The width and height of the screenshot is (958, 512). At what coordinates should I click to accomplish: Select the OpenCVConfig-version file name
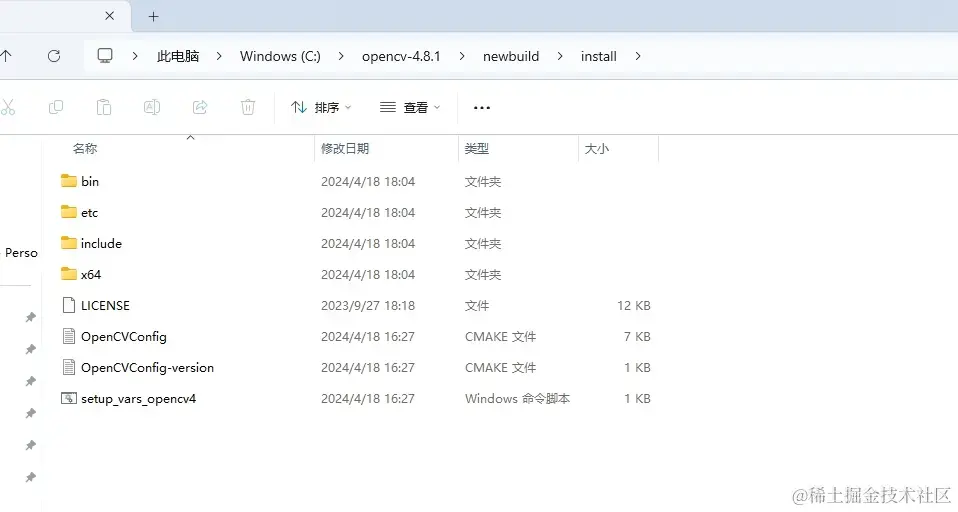pyautogui.click(x=147, y=368)
